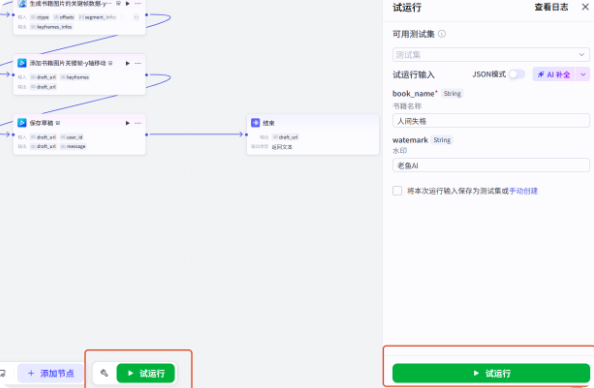Open comment icon on 添加书籍图片关键帧-y轴移动 node

tap(110, 63)
